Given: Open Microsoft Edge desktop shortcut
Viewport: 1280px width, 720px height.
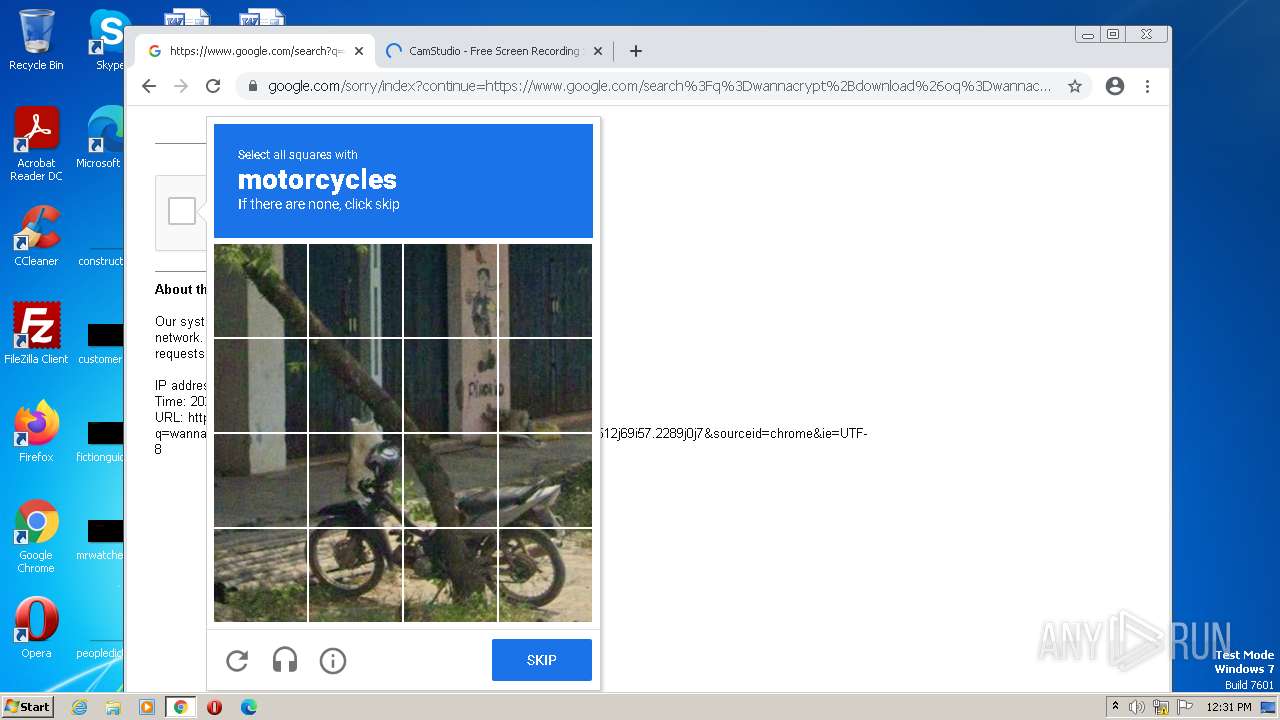Looking at the screenshot, I should tap(102, 138).
